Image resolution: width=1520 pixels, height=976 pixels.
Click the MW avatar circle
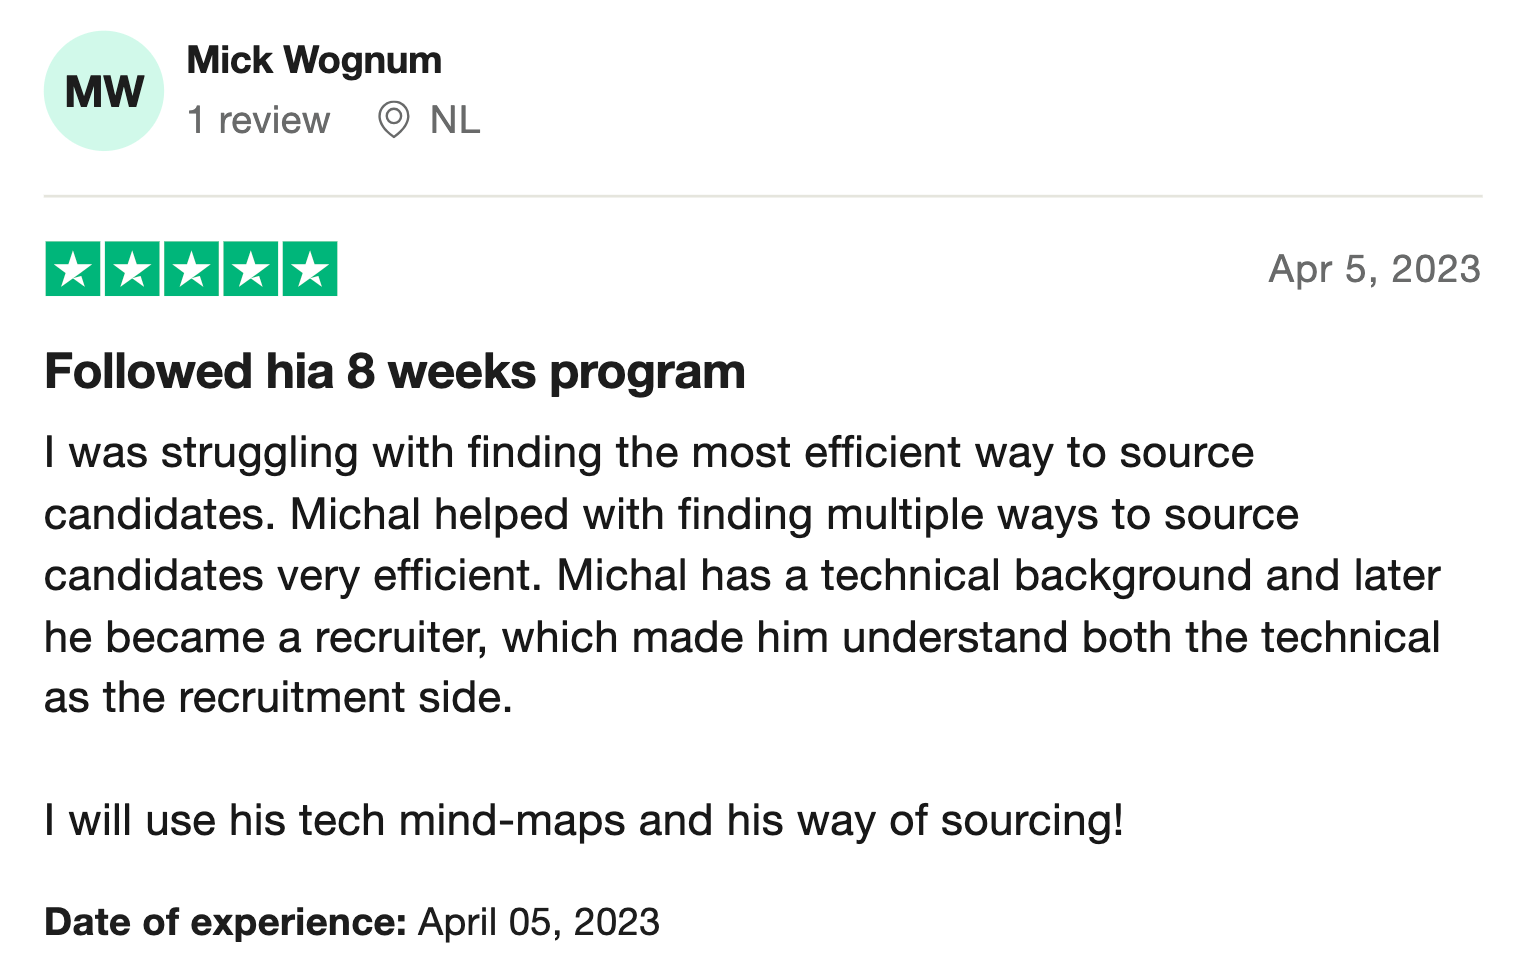click(x=104, y=91)
